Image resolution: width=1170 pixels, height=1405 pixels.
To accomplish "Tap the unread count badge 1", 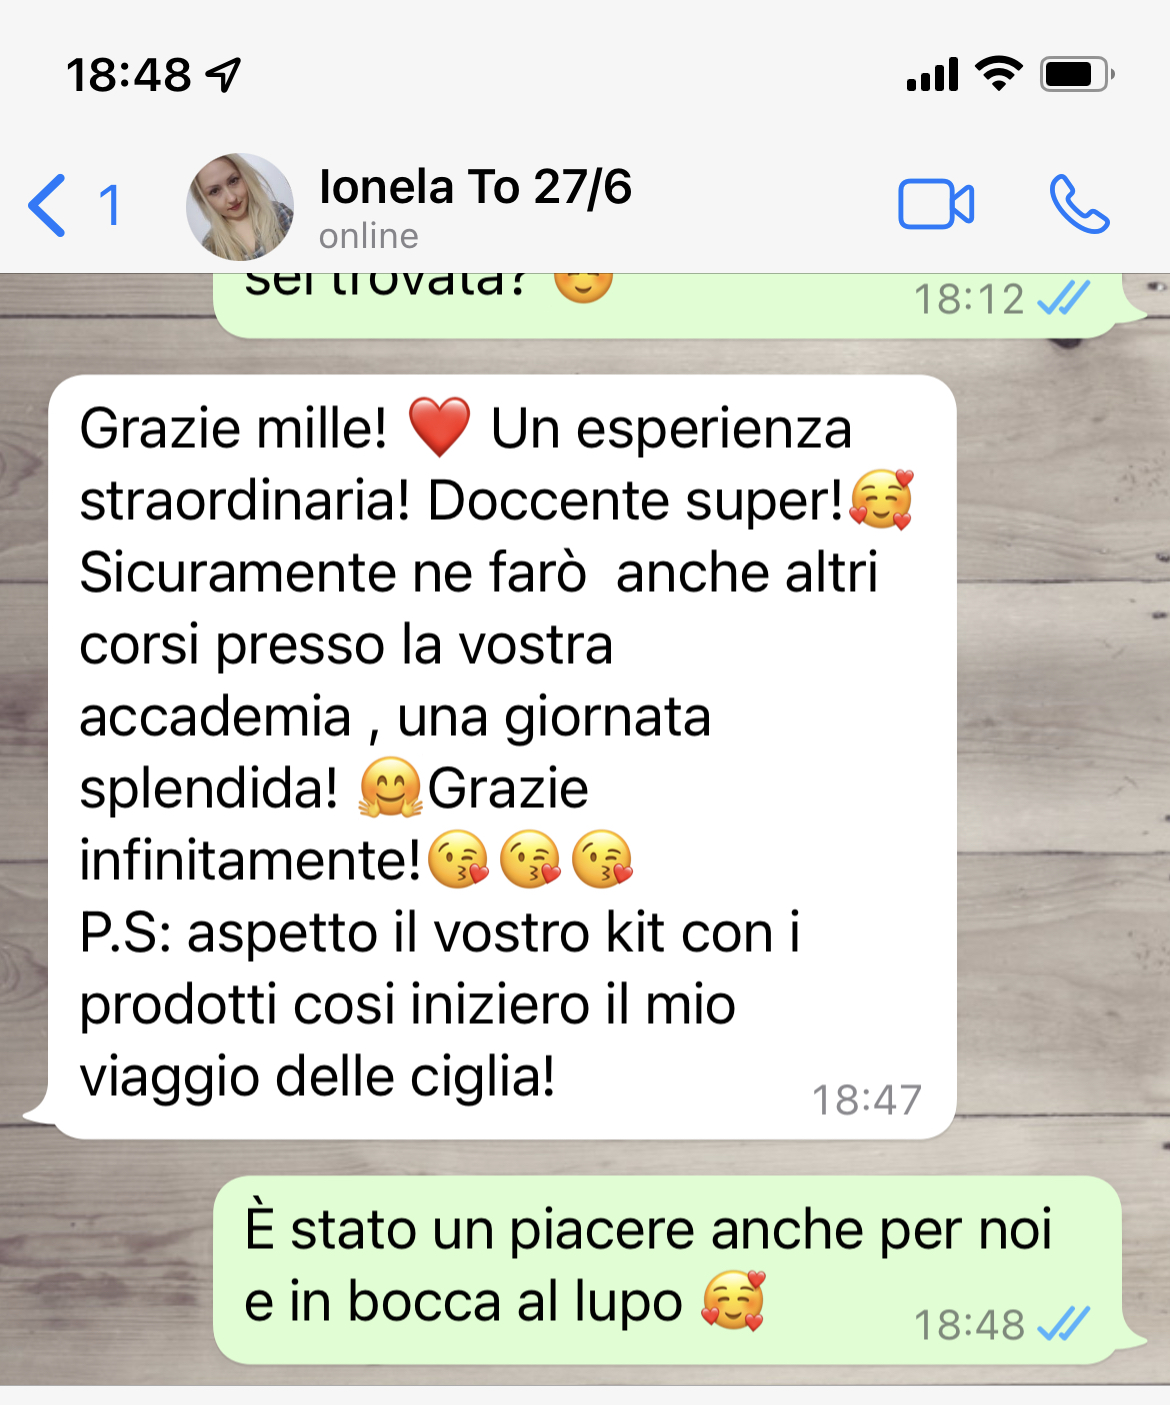I will (110, 206).
